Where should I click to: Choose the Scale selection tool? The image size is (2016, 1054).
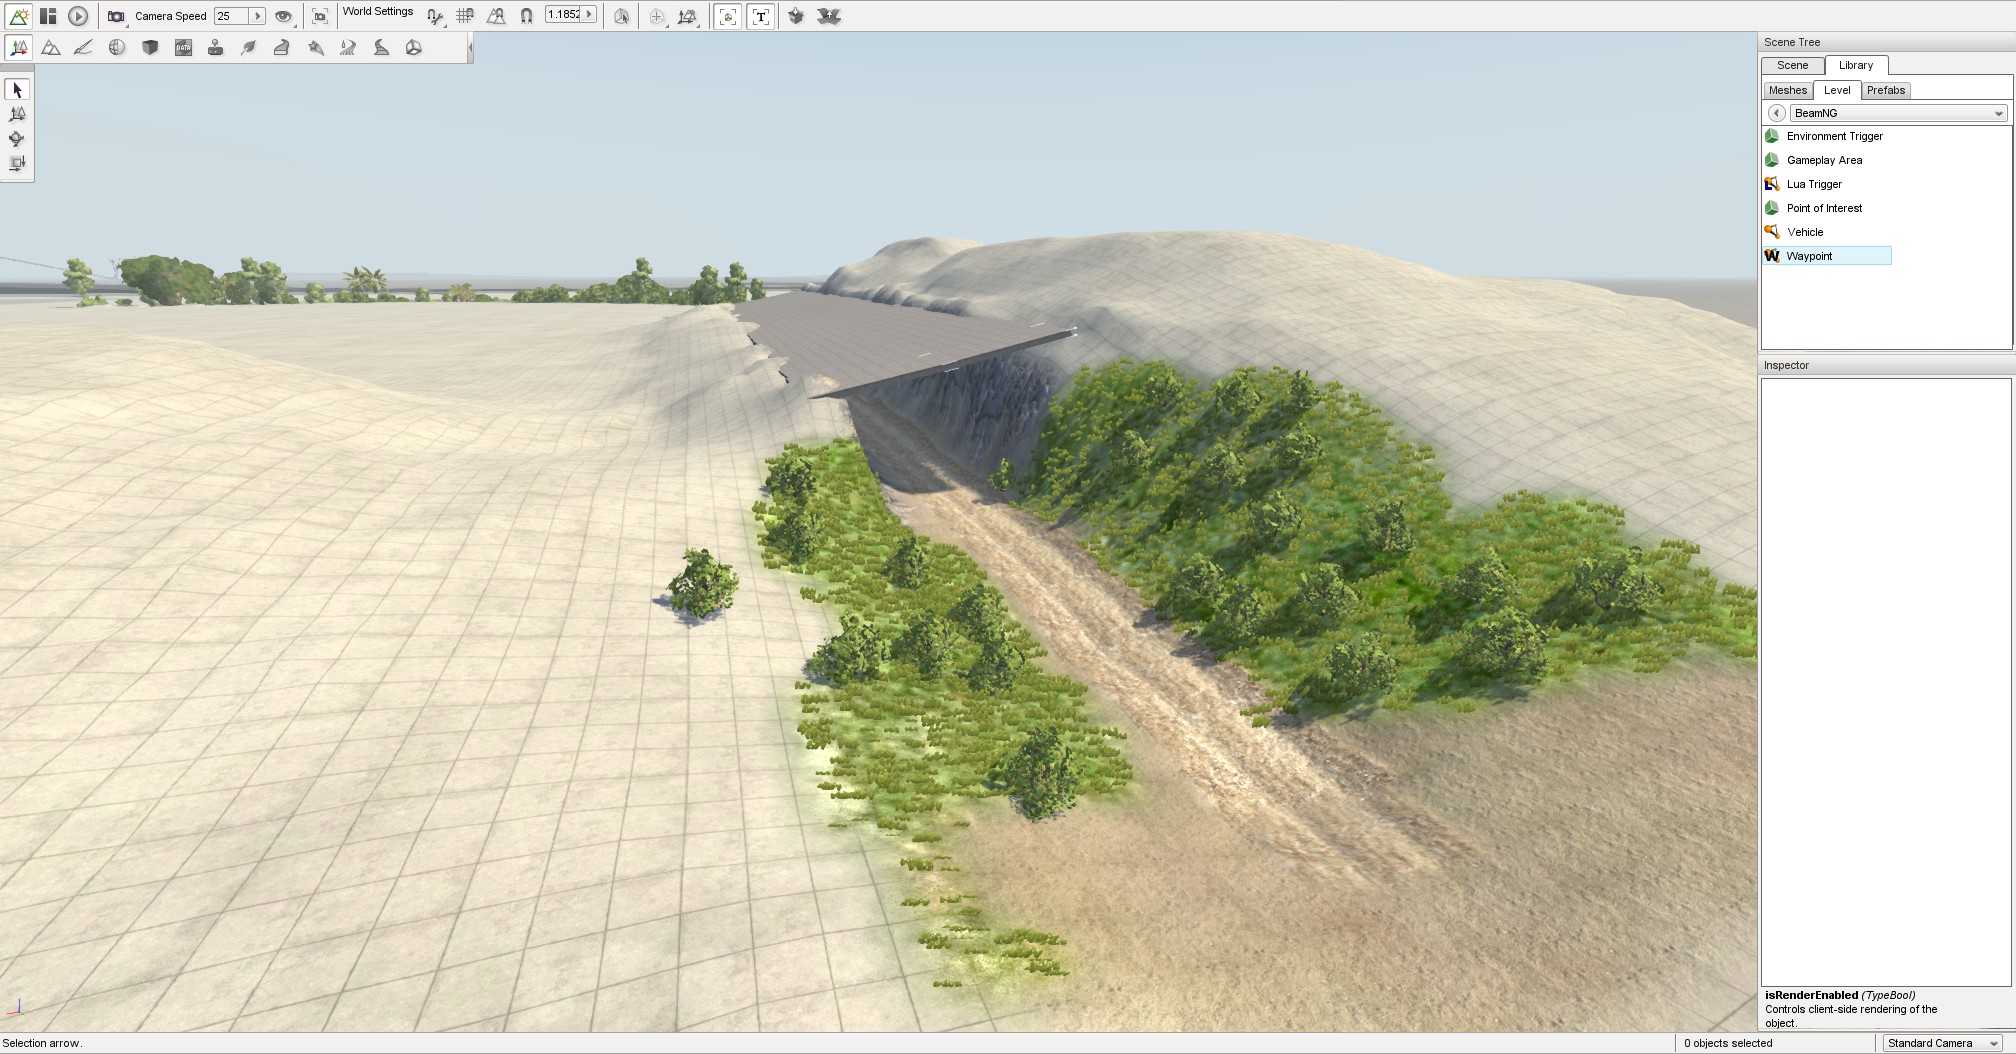click(x=17, y=163)
